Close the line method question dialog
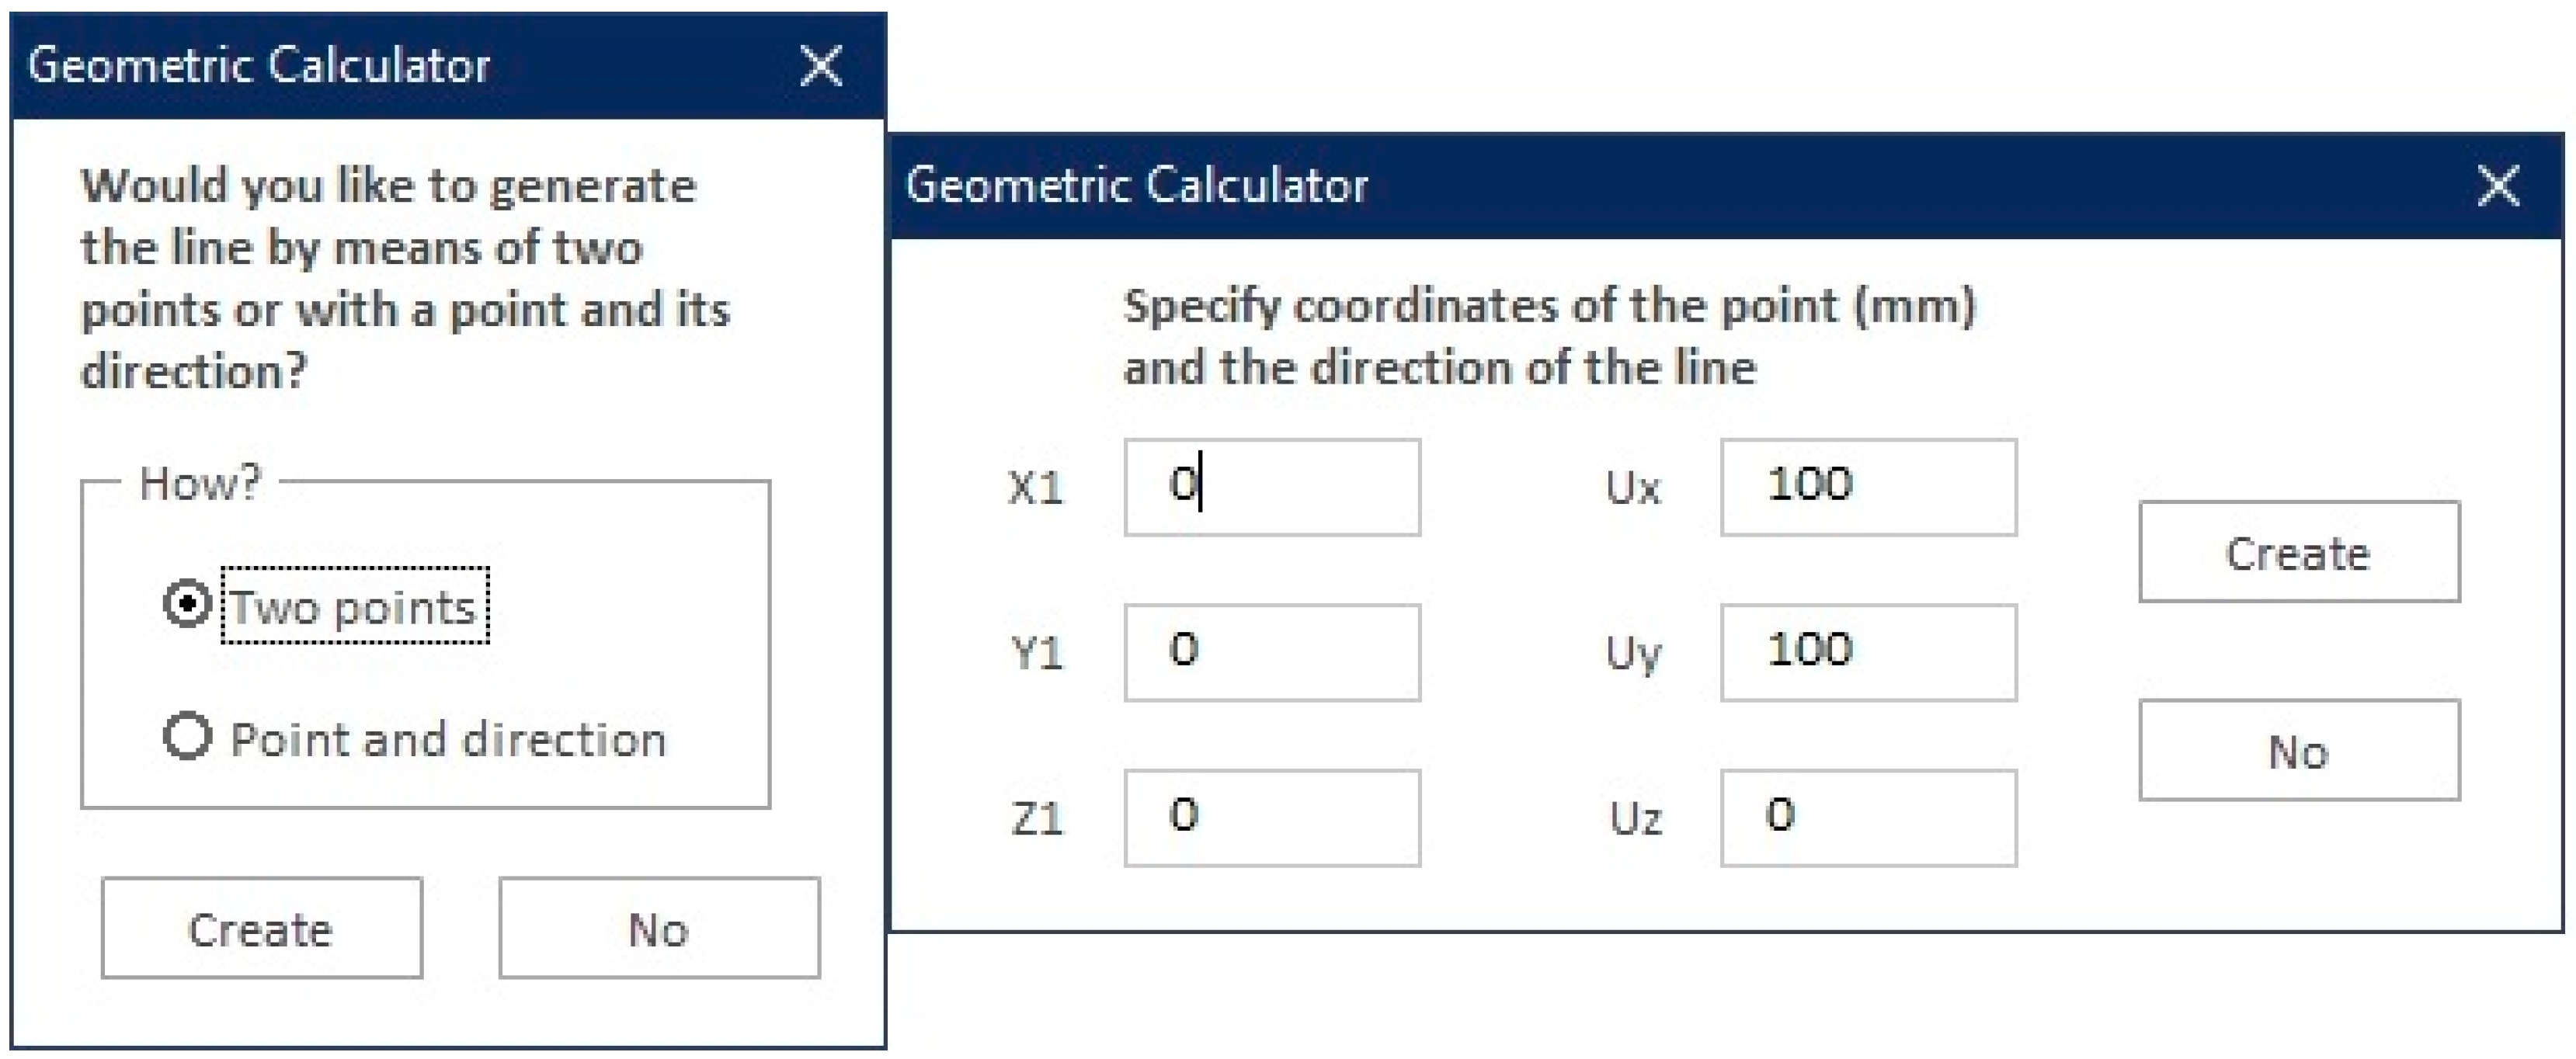This screenshot has height=1059, width=2576. 821,66
